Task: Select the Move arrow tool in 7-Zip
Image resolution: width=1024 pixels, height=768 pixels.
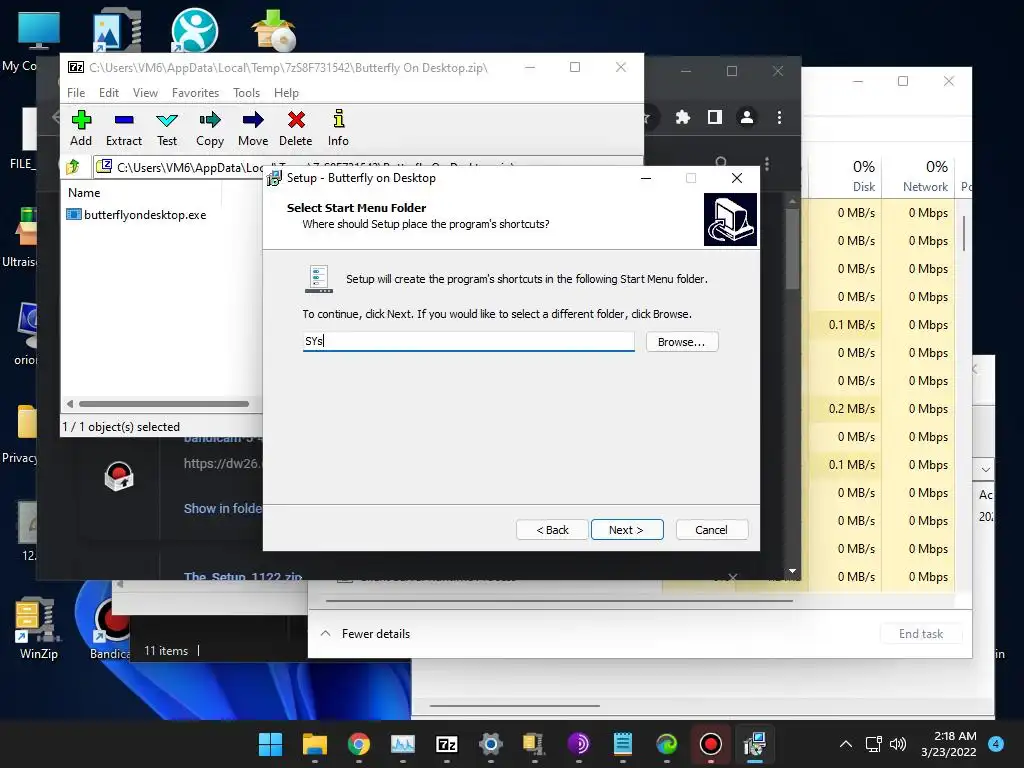Action: (253, 128)
